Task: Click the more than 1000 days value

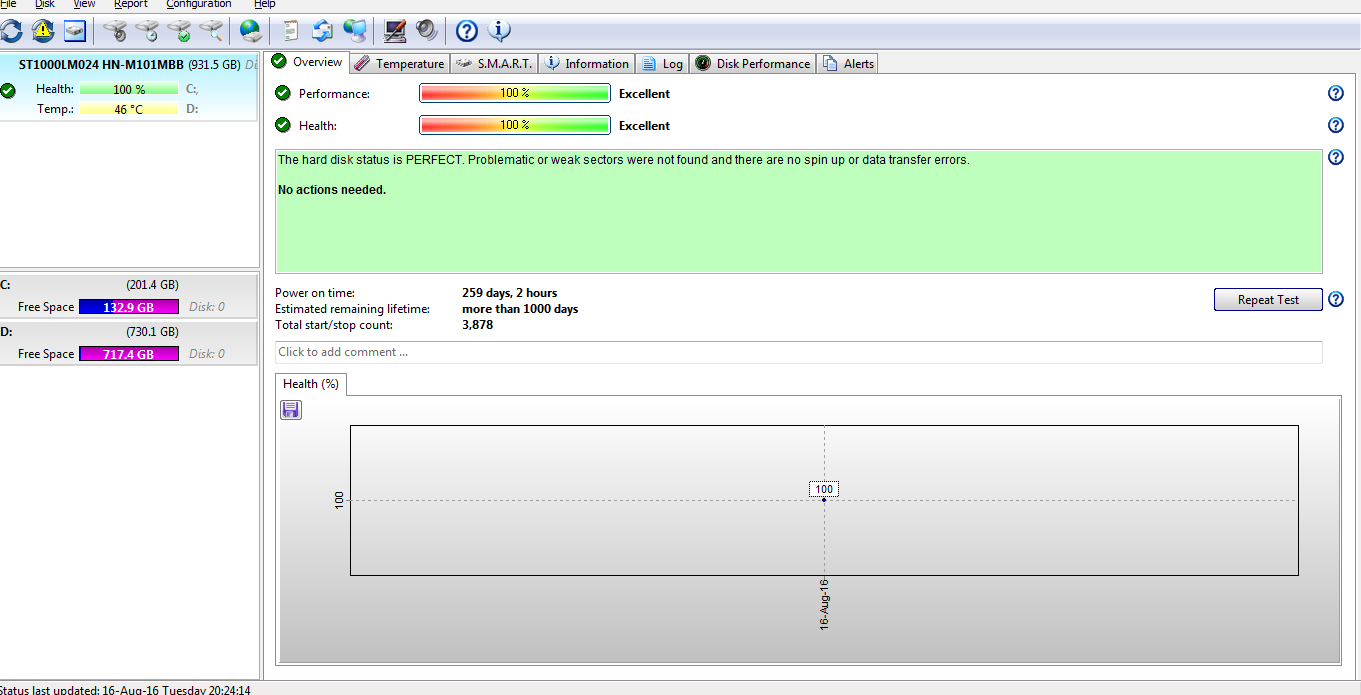Action: point(520,309)
